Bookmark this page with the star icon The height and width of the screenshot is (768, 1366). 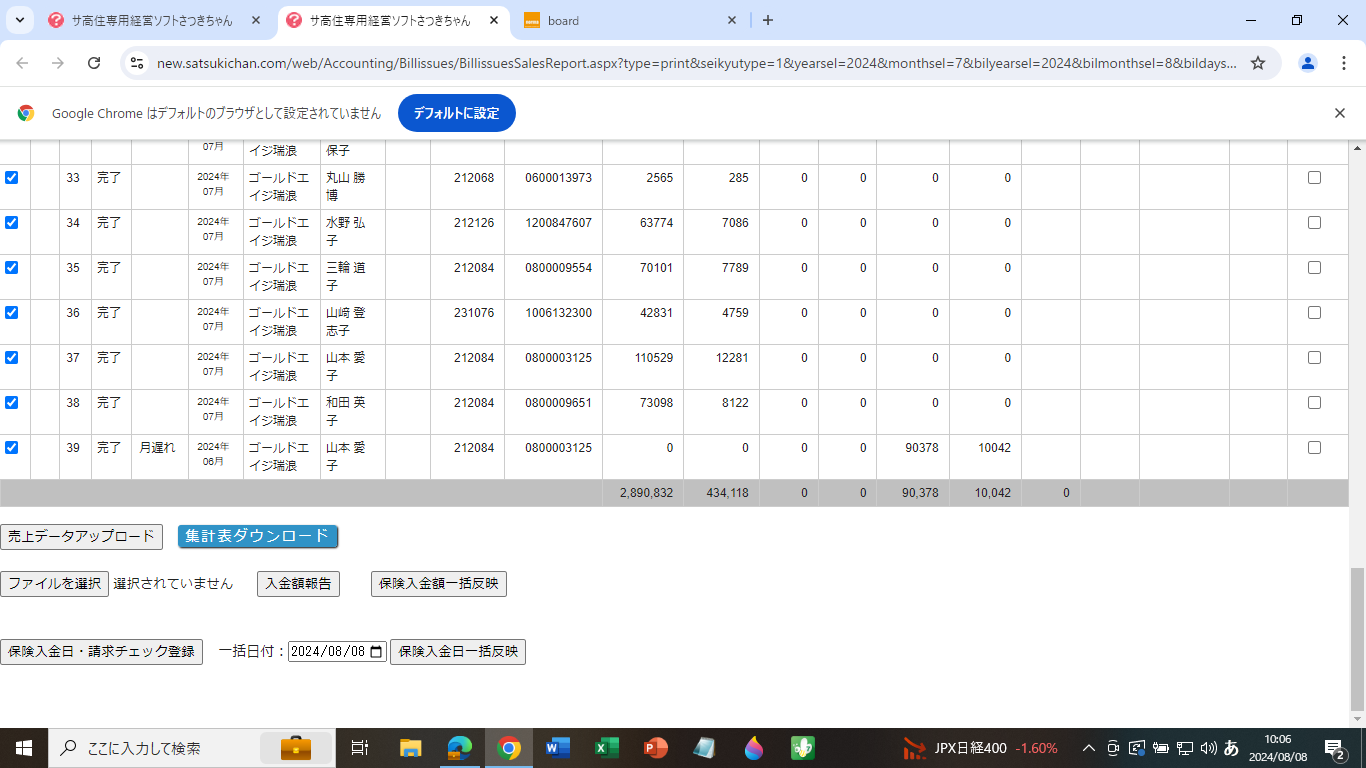tap(1258, 63)
